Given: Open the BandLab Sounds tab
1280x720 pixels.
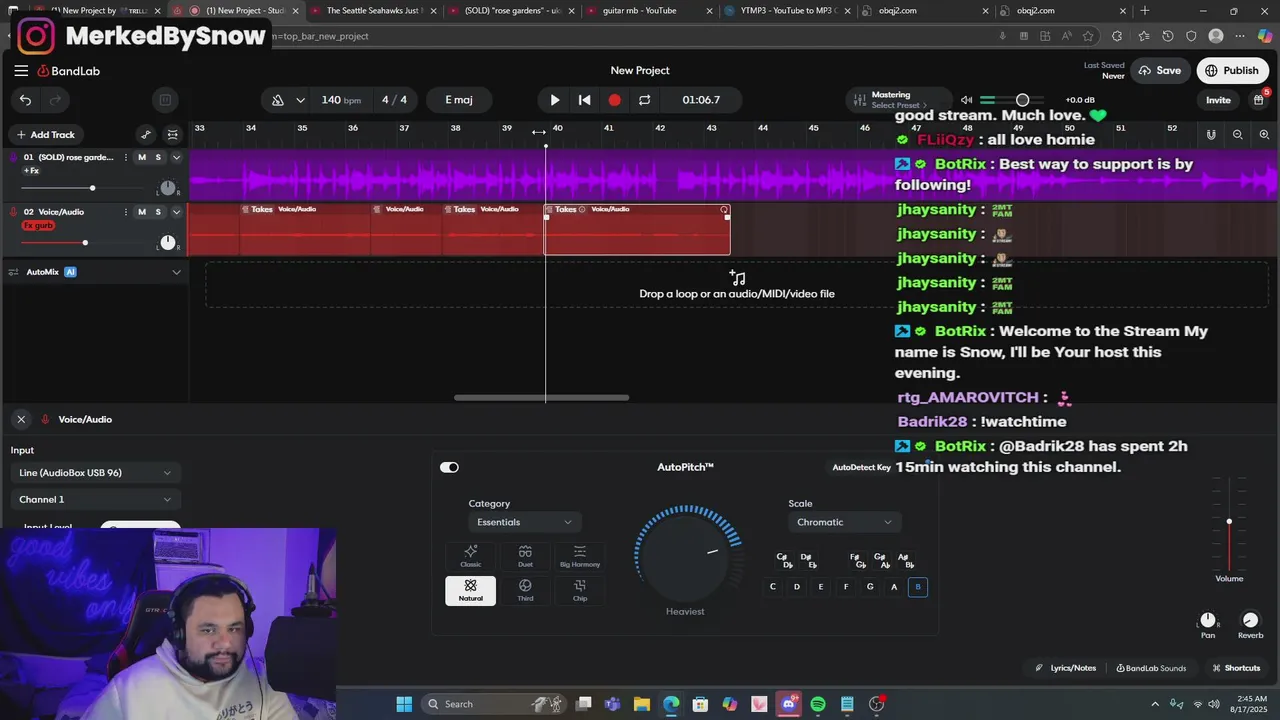Looking at the screenshot, I should click(1151, 668).
